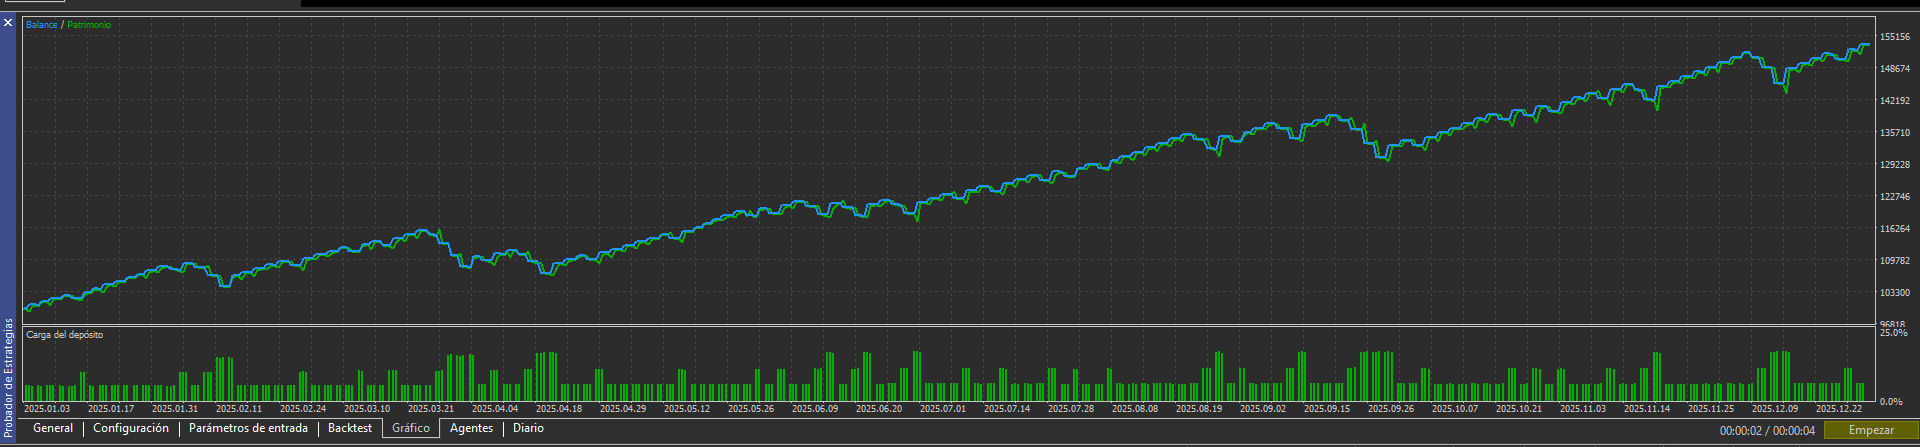Click the 2025.09.02 date label
Image resolution: width=1920 pixels, height=447 pixels.
[x=1263, y=409]
